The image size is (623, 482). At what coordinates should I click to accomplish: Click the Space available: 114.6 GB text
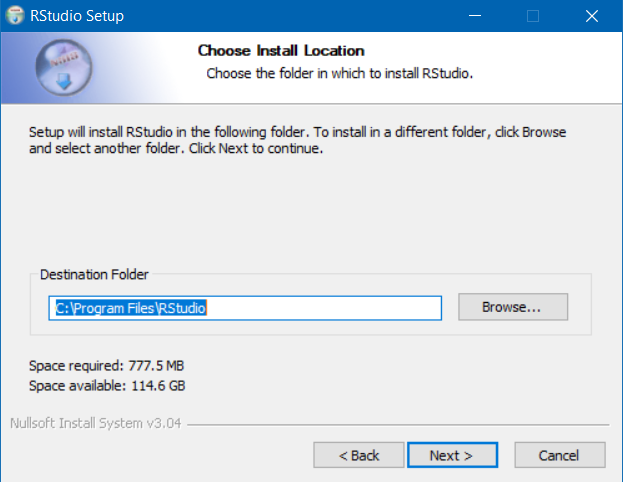[x=107, y=386]
